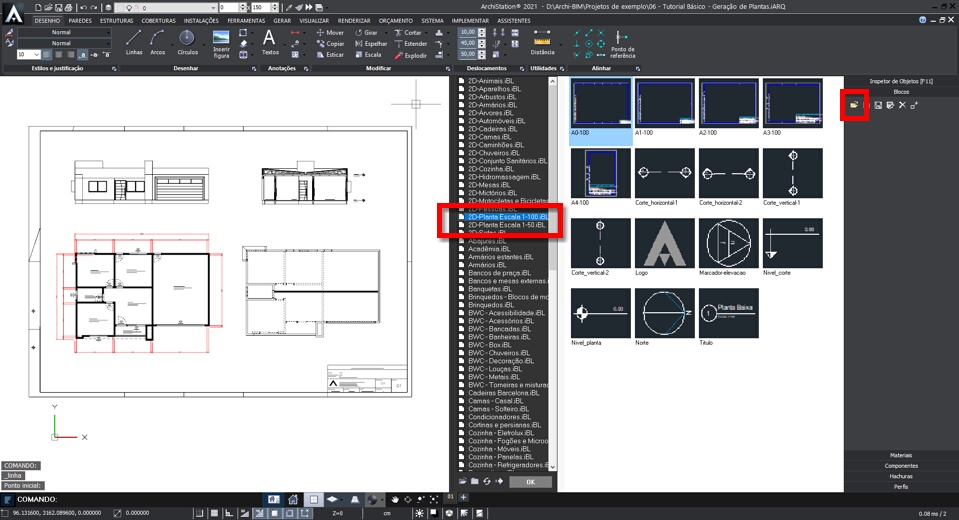Screen dimensions: 959x520
Task: Click the Mover tool
Action: point(330,32)
